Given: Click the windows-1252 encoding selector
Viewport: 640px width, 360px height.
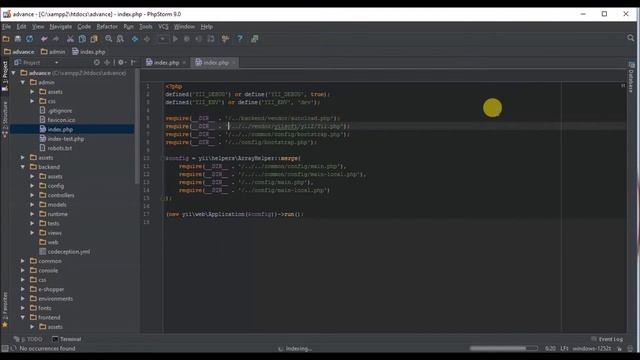Looking at the screenshot, I should pos(591,349).
